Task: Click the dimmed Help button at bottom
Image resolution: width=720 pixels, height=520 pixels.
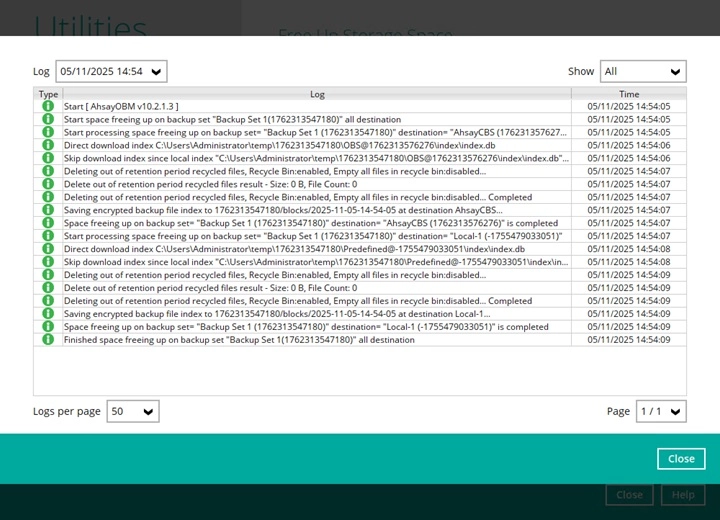Action: 683,495
